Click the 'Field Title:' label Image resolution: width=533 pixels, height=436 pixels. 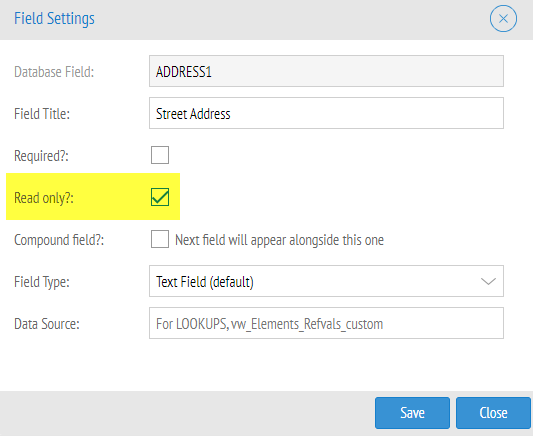click(42, 114)
